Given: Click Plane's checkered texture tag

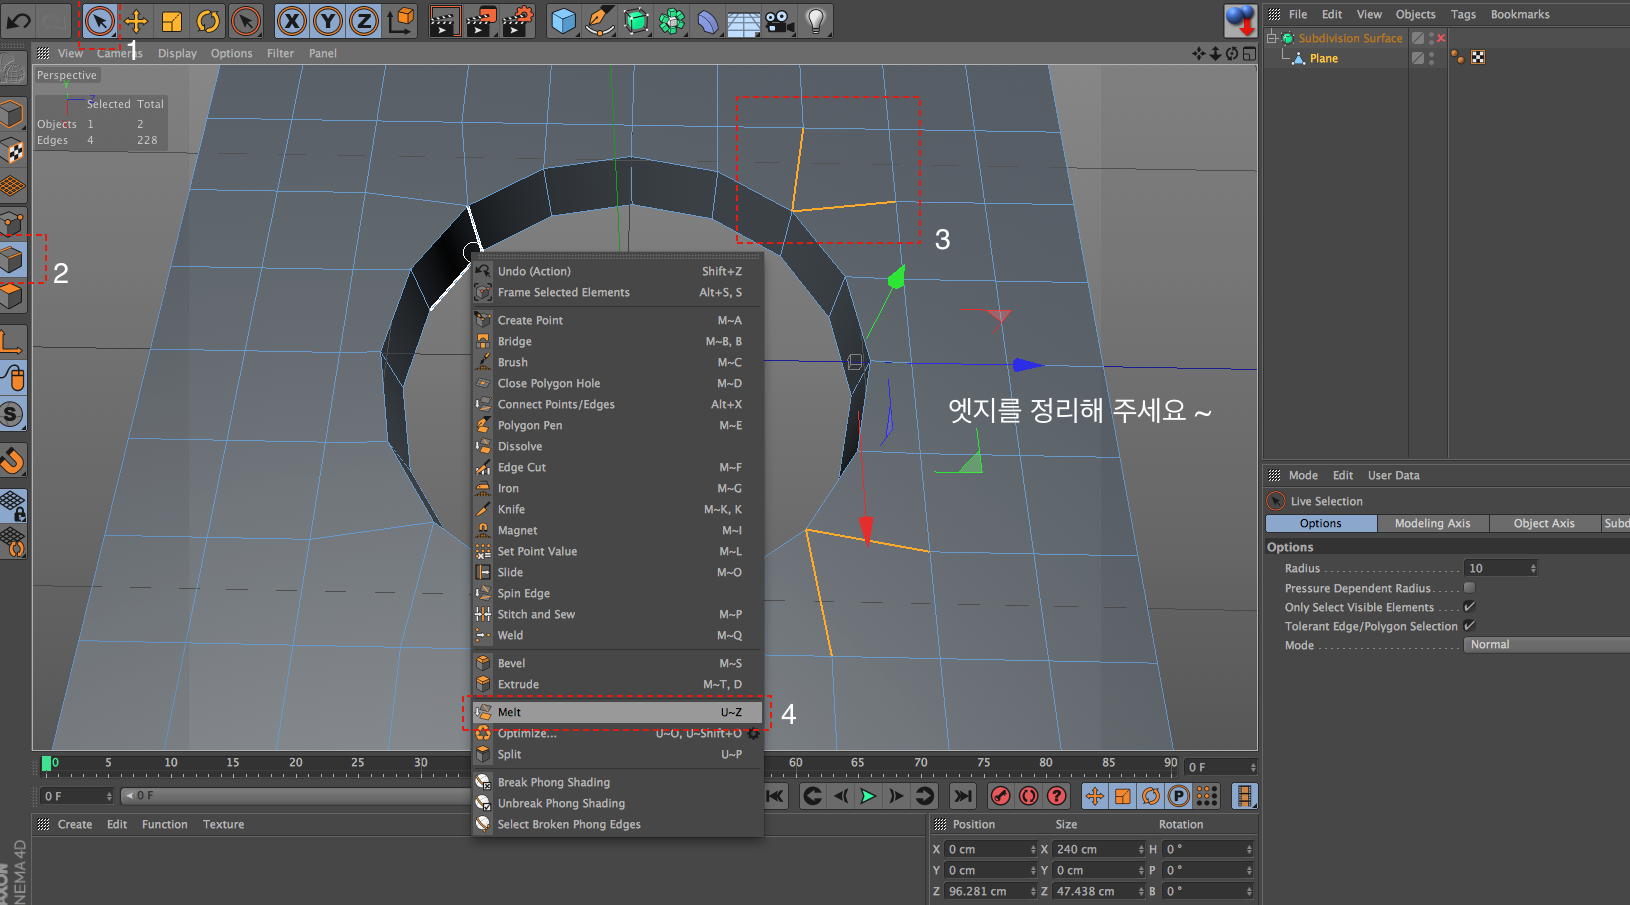Looking at the screenshot, I should click(x=1478, y=57).
